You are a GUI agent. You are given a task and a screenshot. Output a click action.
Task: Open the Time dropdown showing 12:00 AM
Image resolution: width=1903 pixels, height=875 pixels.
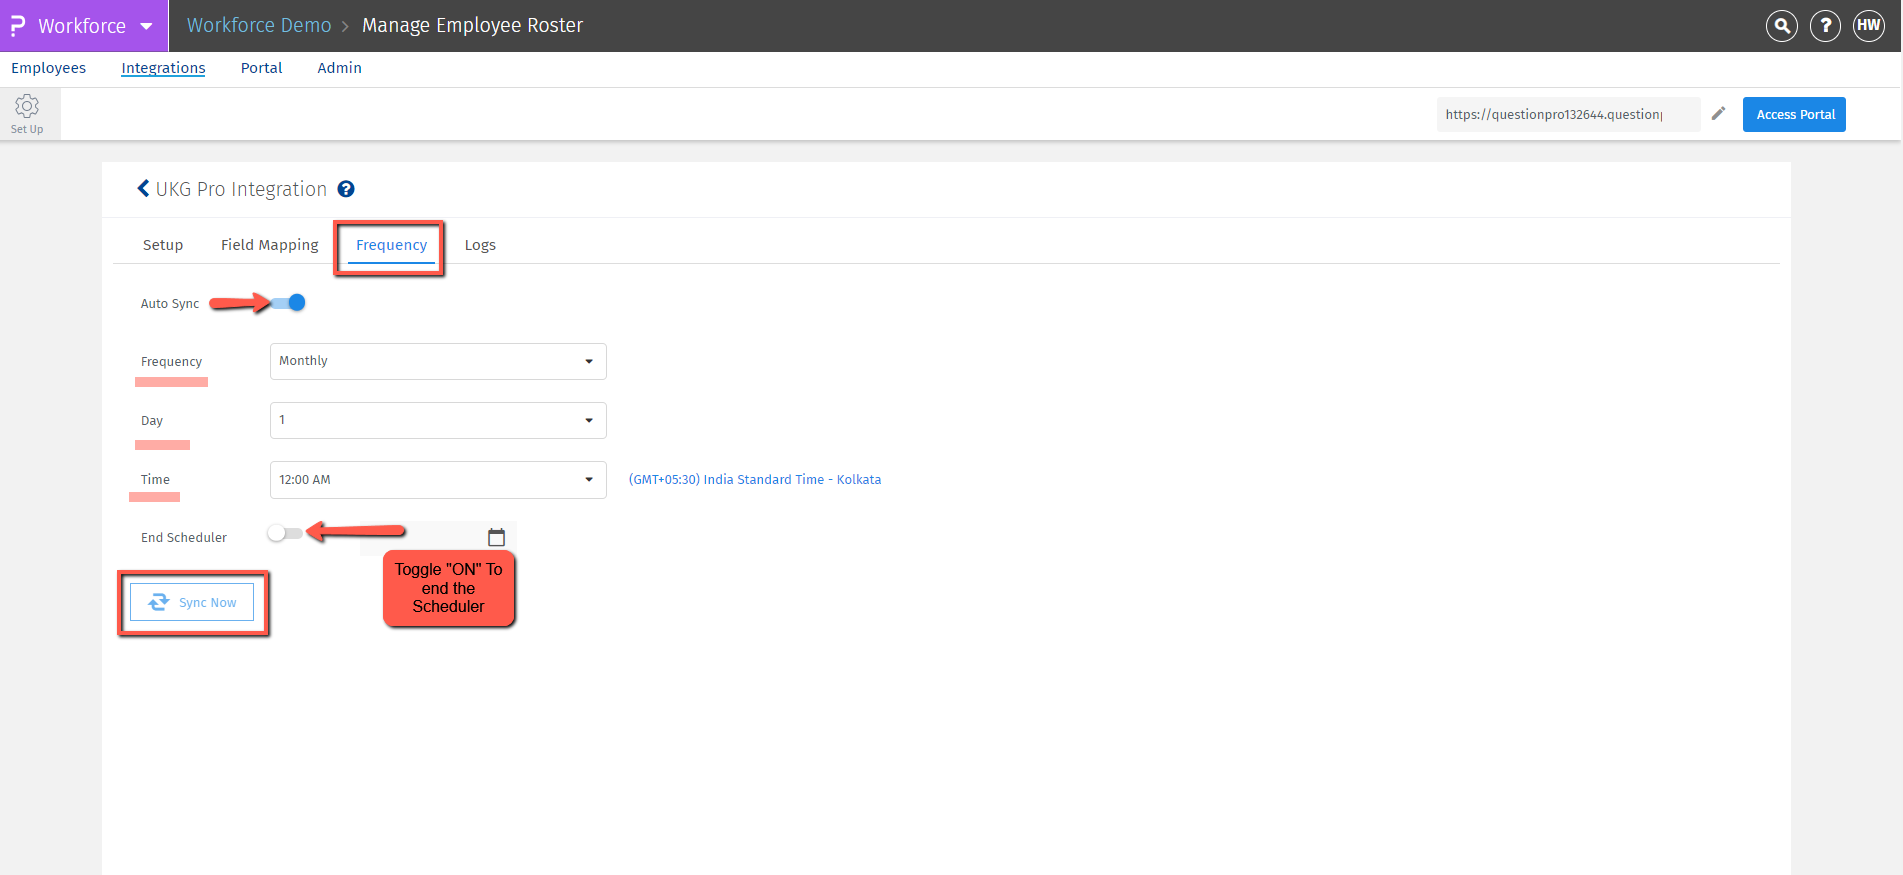point(438,480)
